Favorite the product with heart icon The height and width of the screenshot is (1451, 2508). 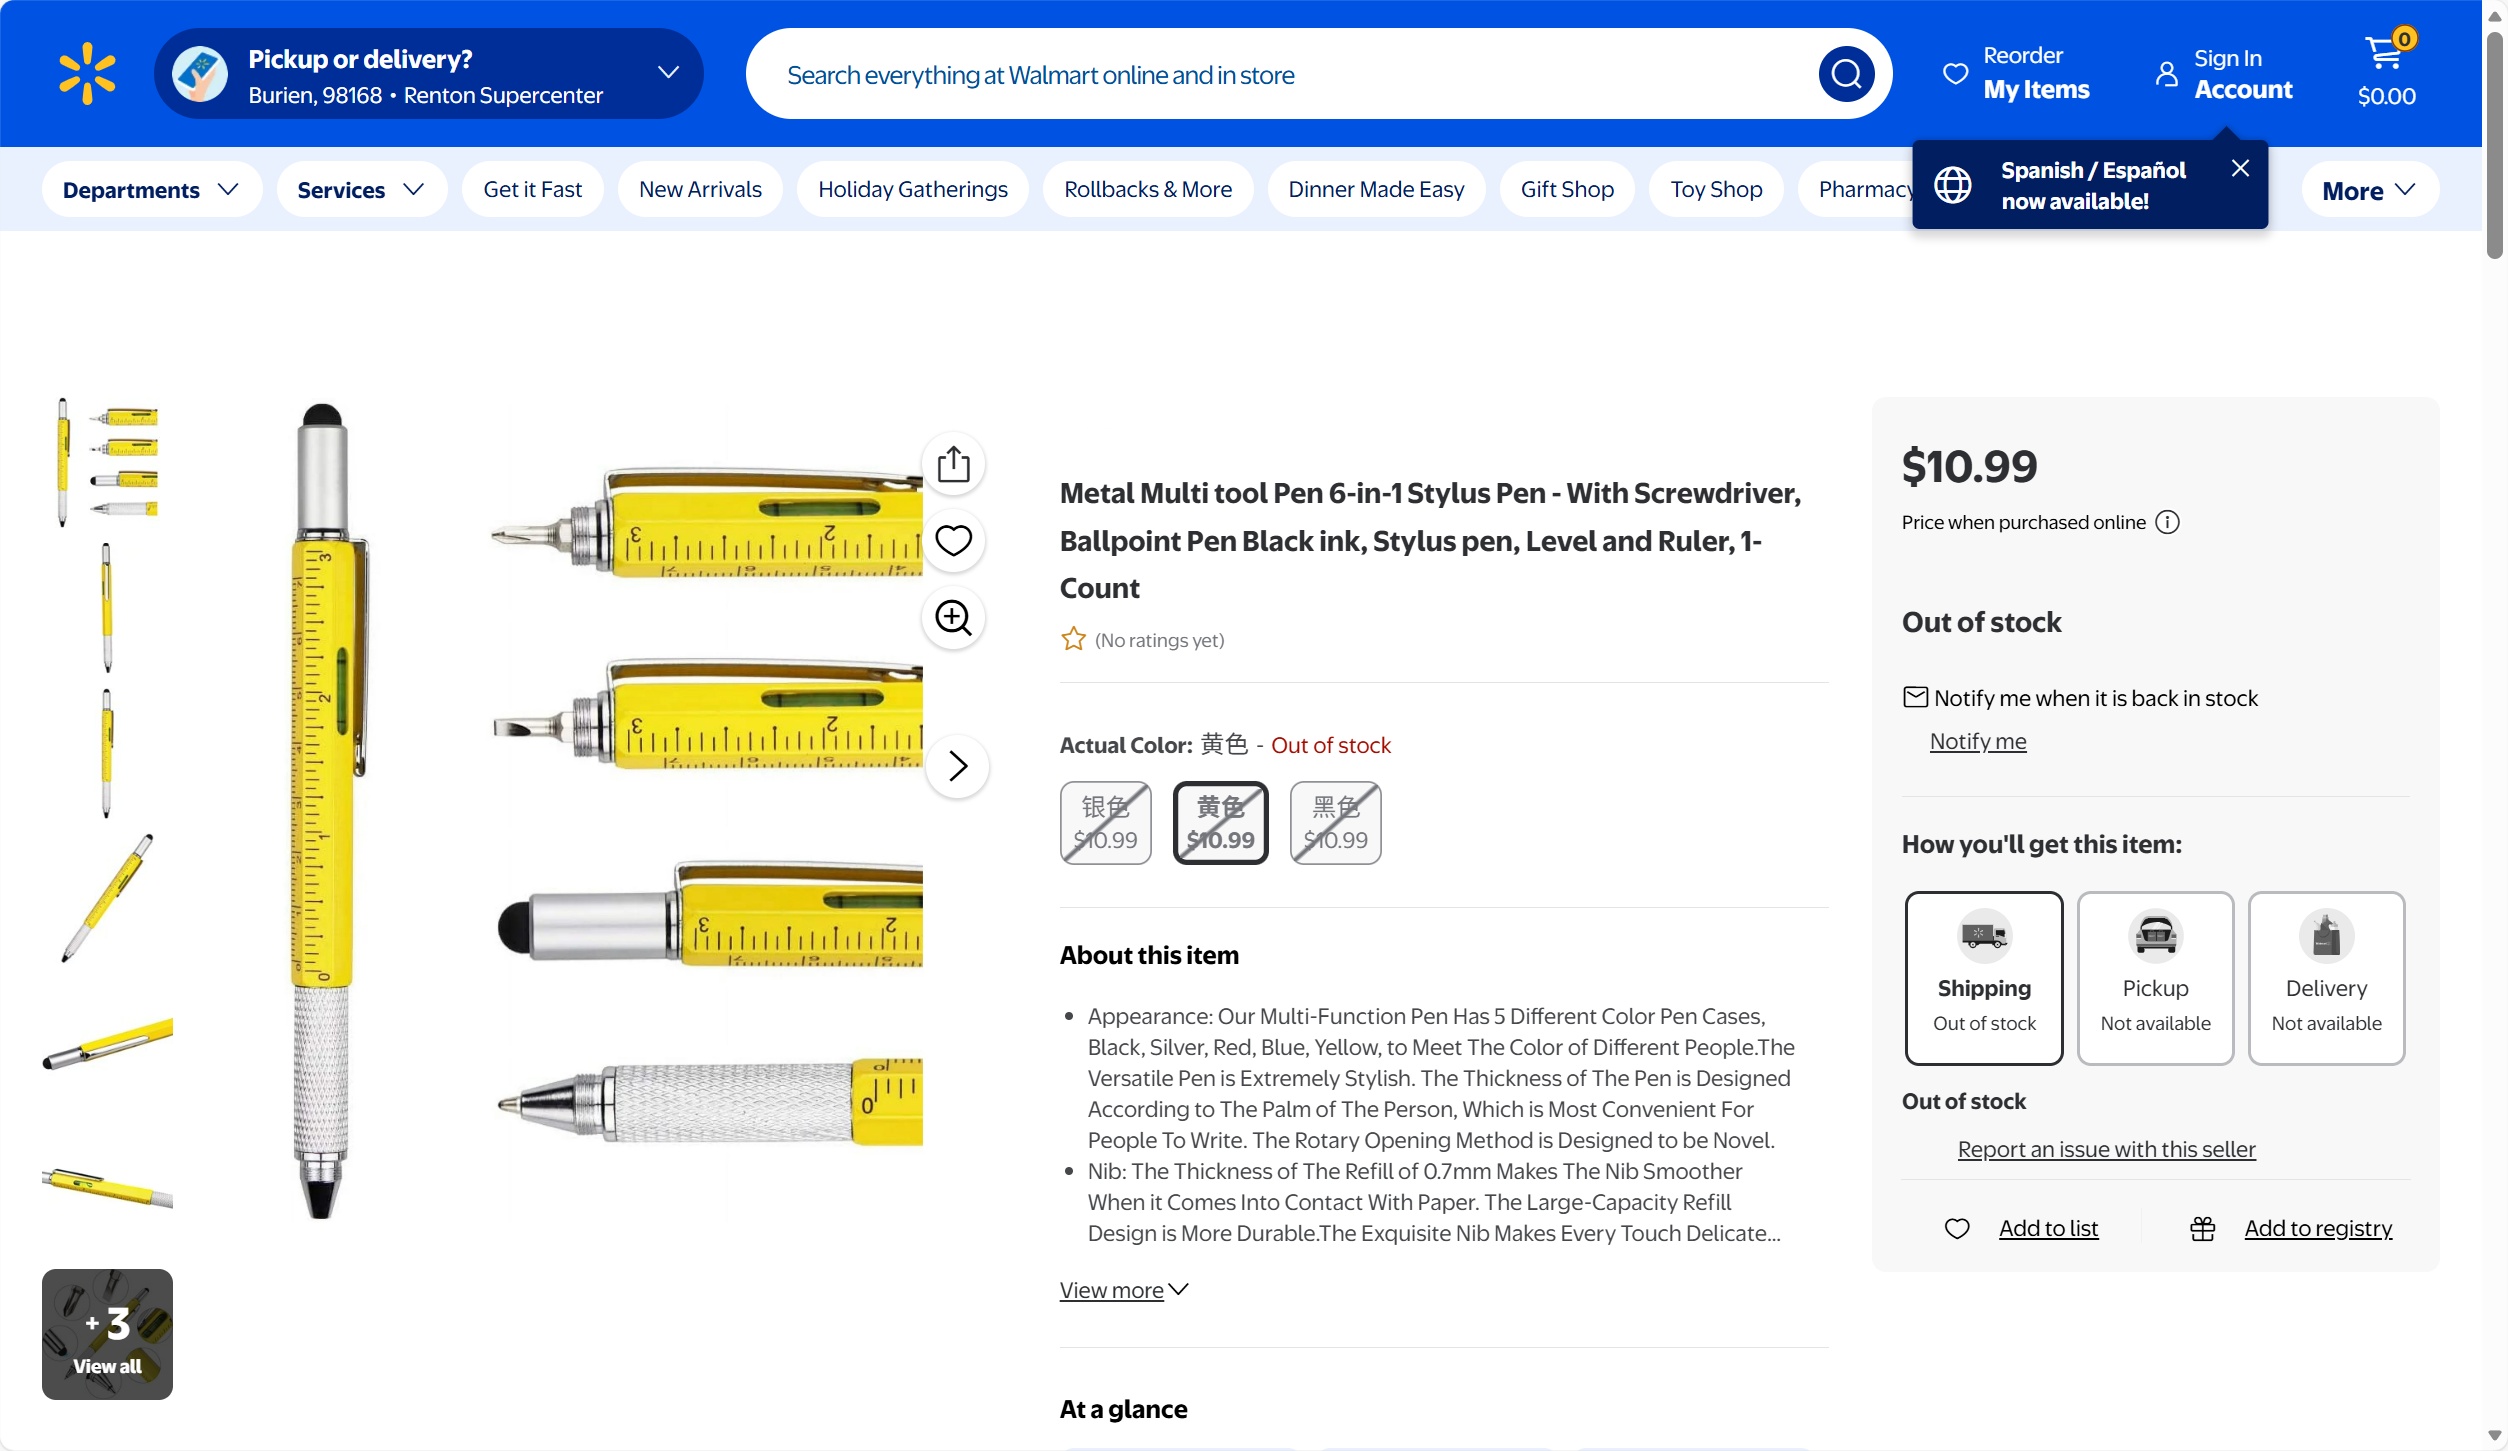pyautogui.click(x=953, y=541)
